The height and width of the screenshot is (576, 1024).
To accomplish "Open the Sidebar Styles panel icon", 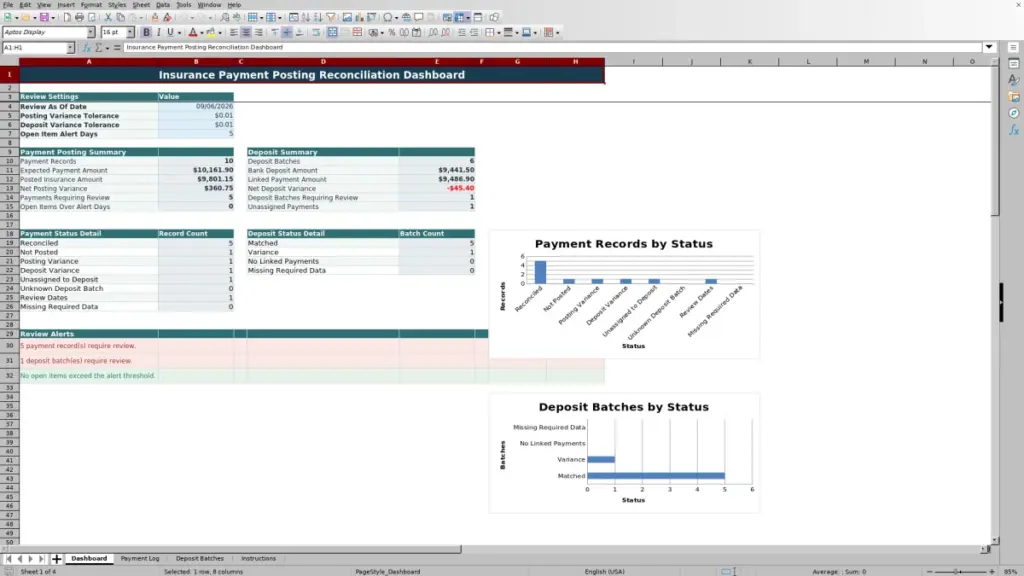I will pyautogui.click(x=1014, y=80).
